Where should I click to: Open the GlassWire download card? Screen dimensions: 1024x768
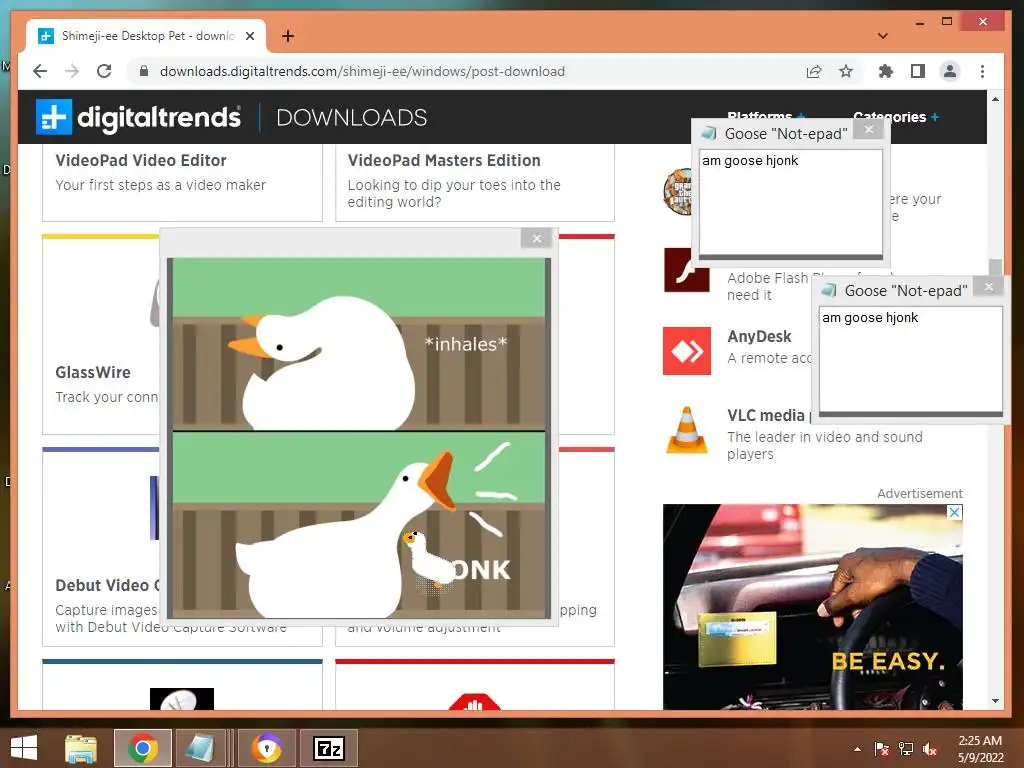(x=101, y=334)
